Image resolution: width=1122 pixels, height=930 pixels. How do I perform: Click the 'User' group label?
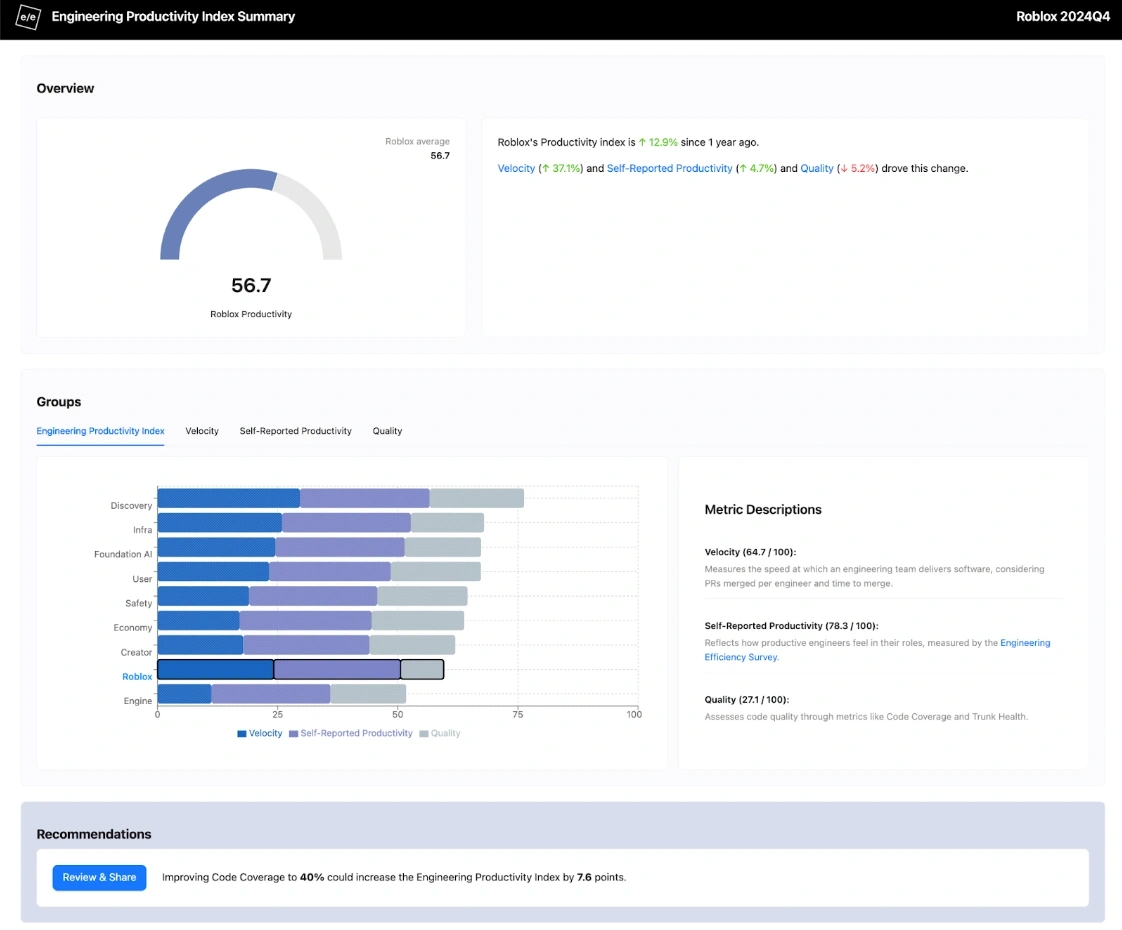(142, 579)
